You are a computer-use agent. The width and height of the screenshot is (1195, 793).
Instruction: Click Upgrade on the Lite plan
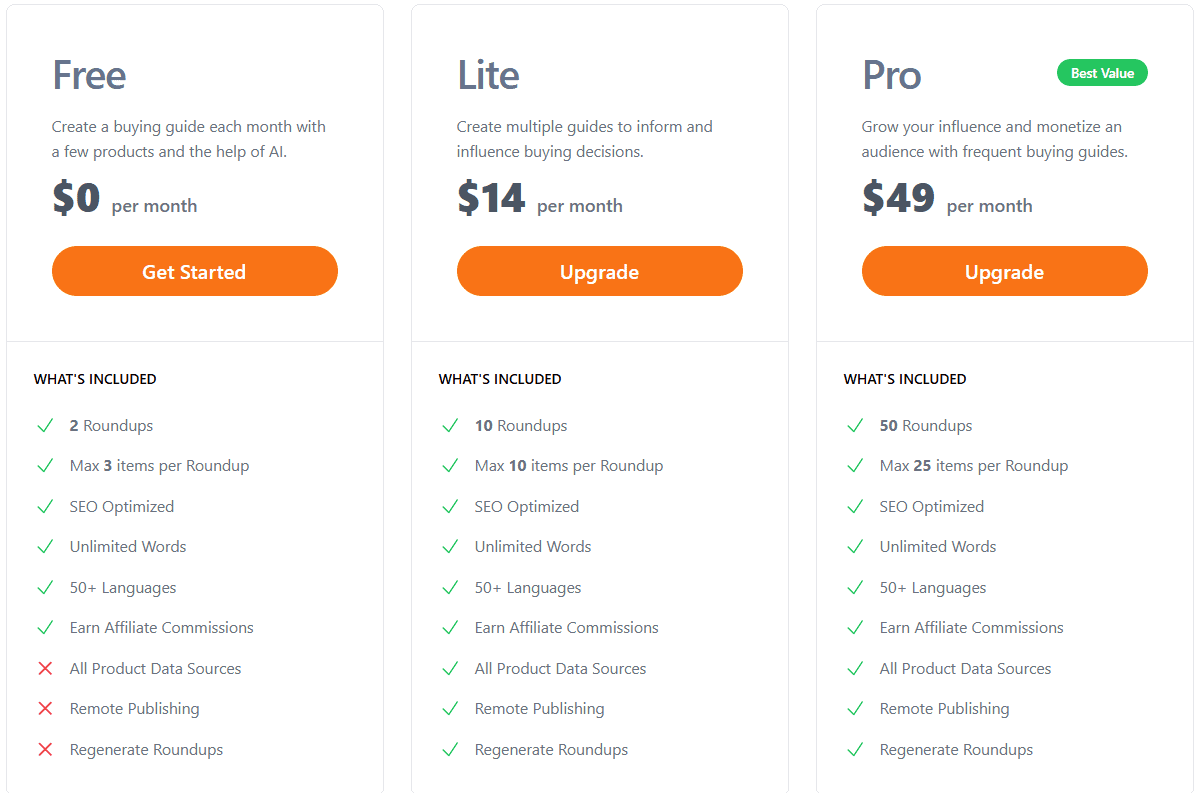tap(599, 271)
